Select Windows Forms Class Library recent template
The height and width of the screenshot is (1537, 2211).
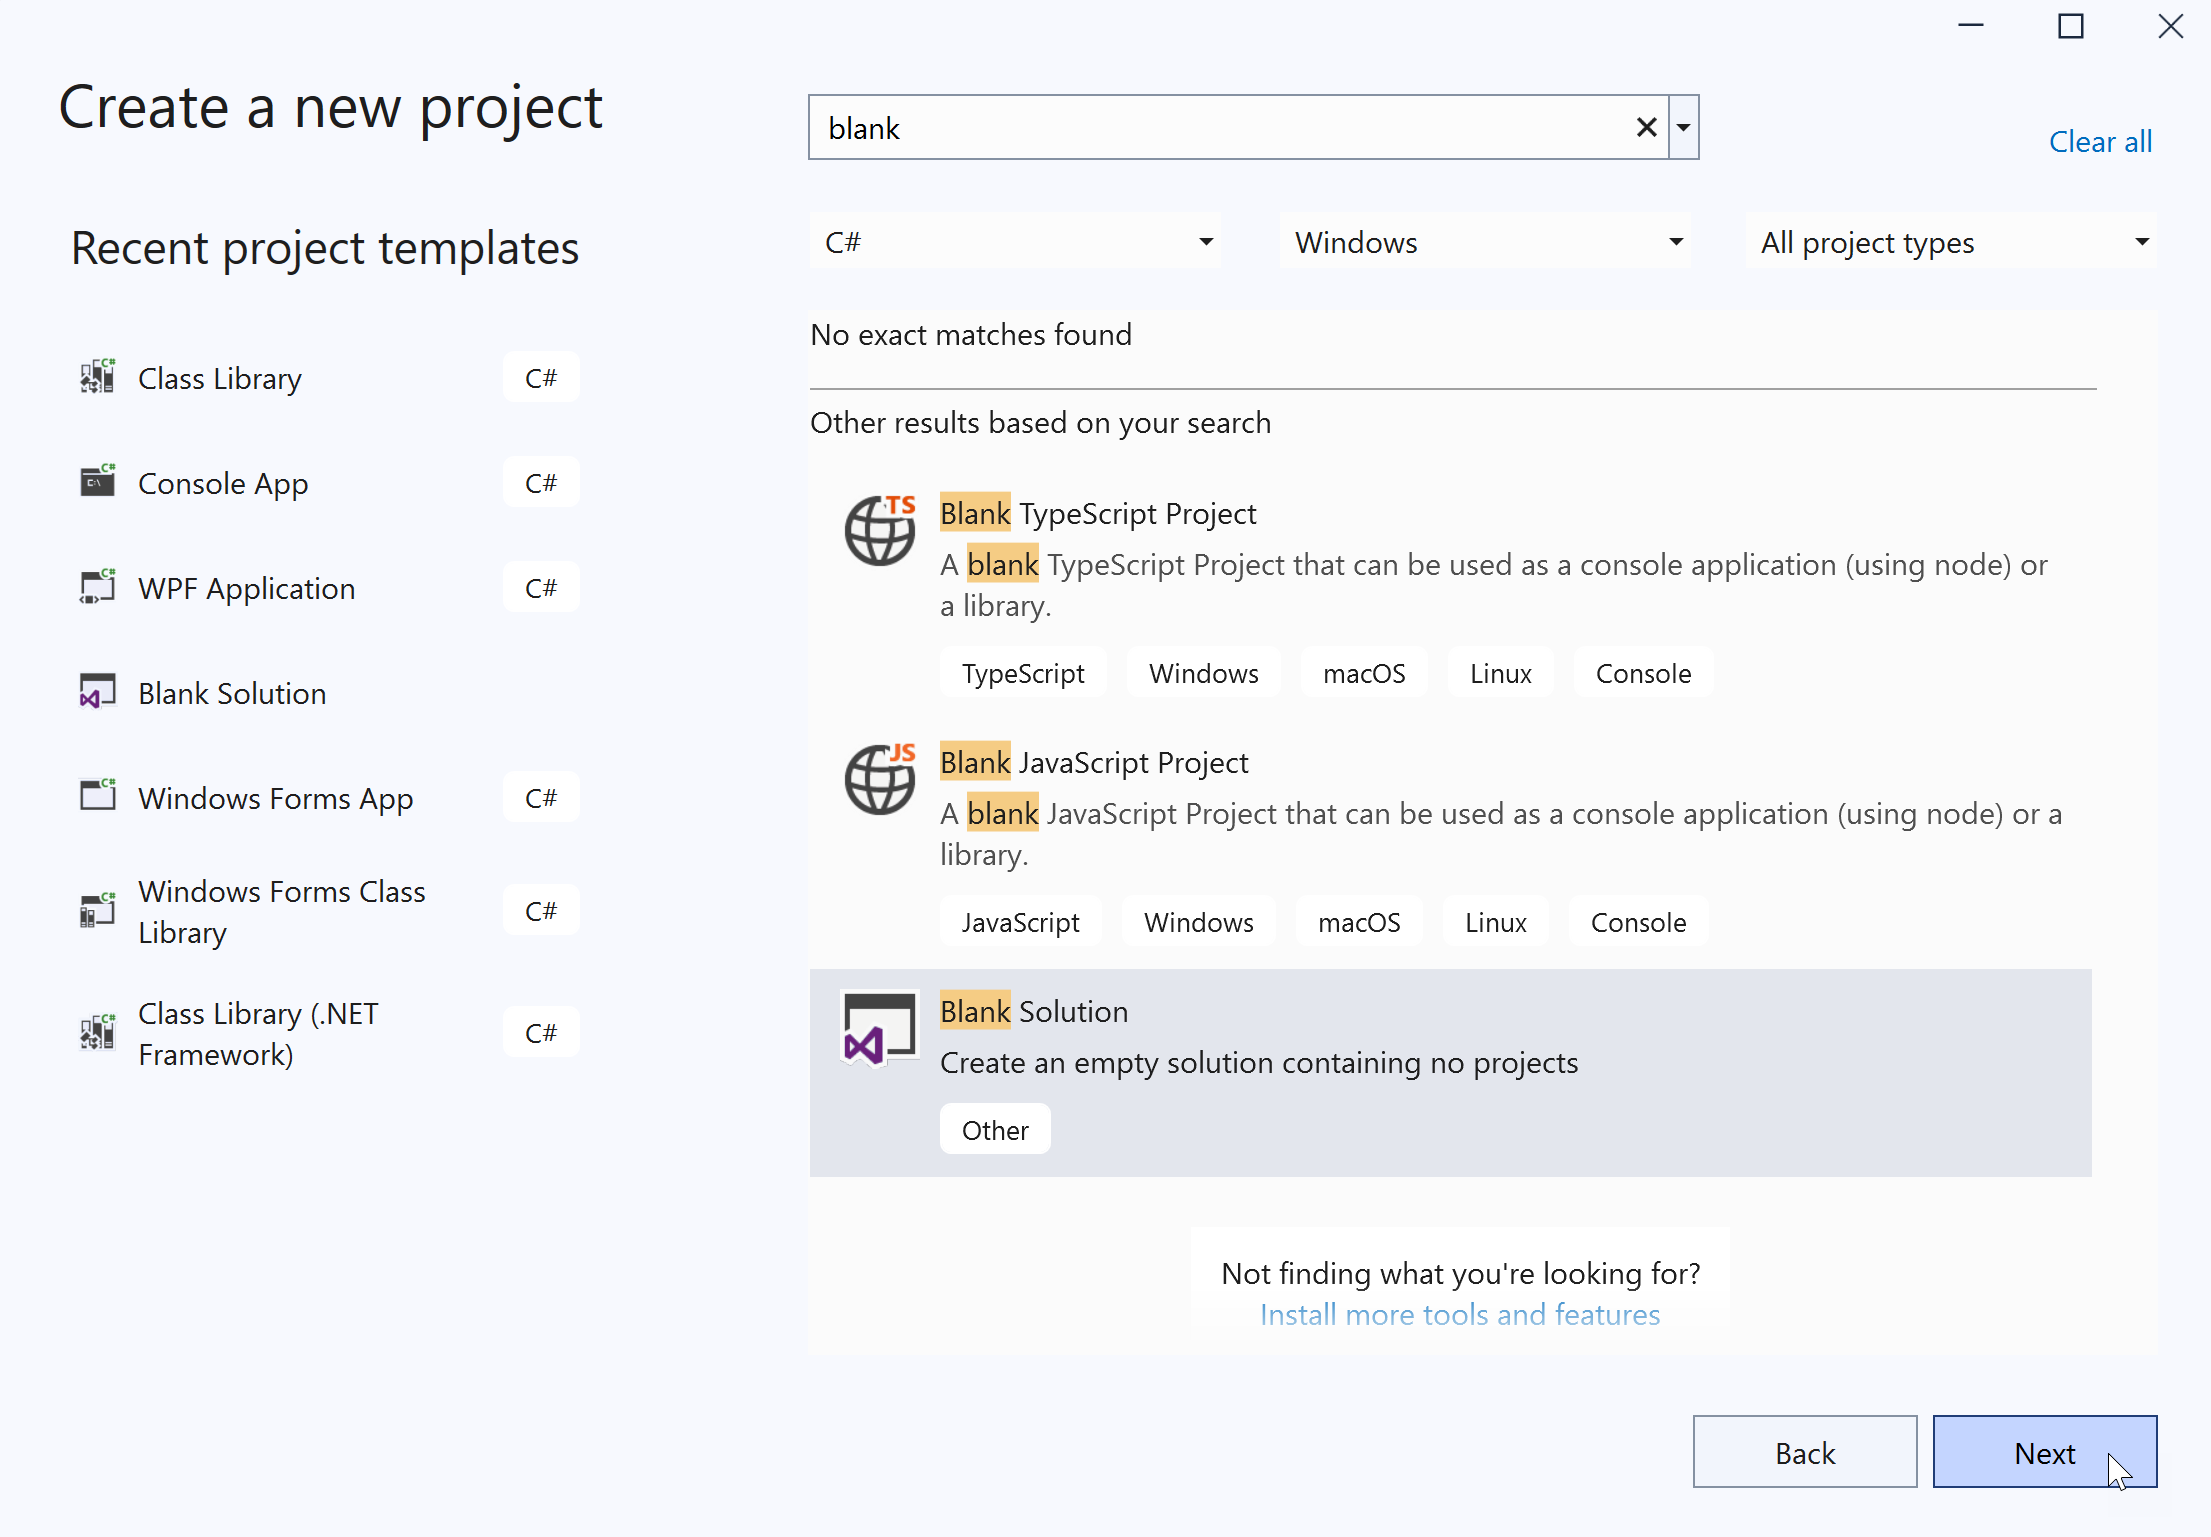coord(282,911)
